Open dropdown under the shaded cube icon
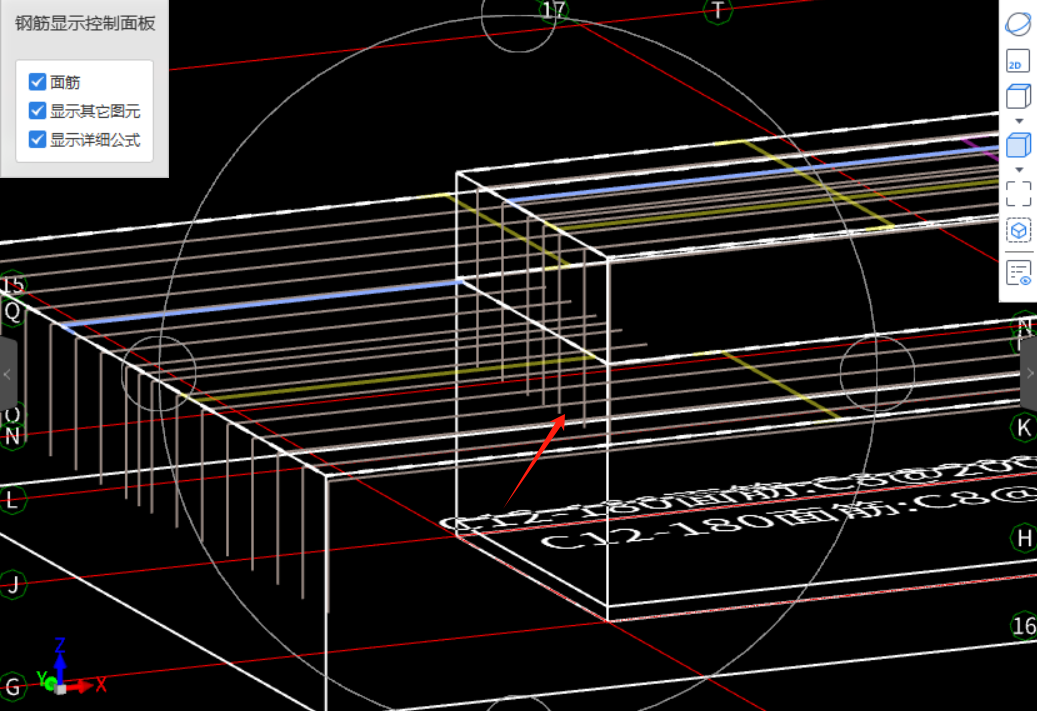Viewport: 1037px width, 711px height. [x=1019, y=170]
